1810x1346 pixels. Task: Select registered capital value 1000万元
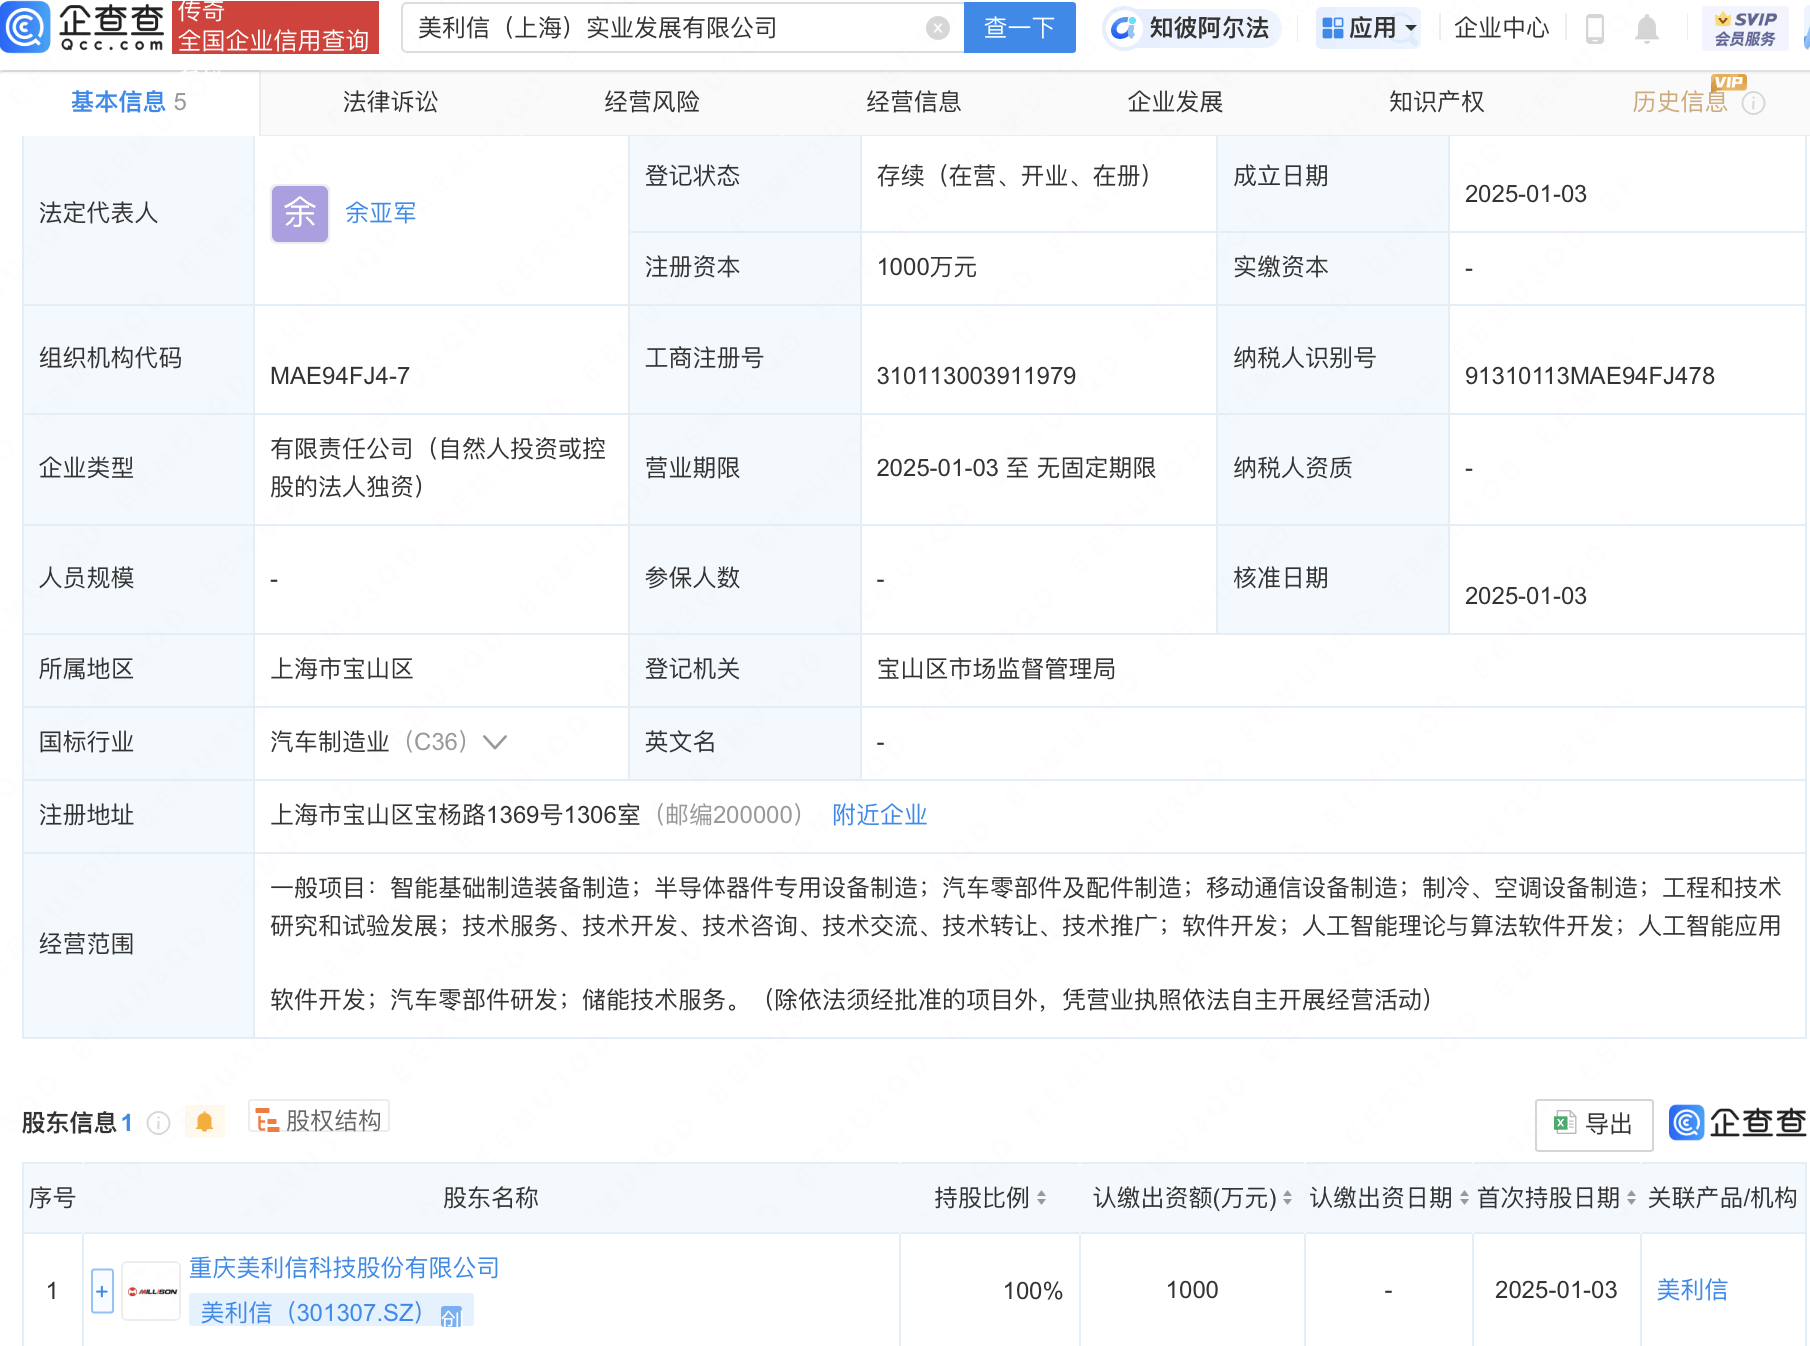pos(926,267)
